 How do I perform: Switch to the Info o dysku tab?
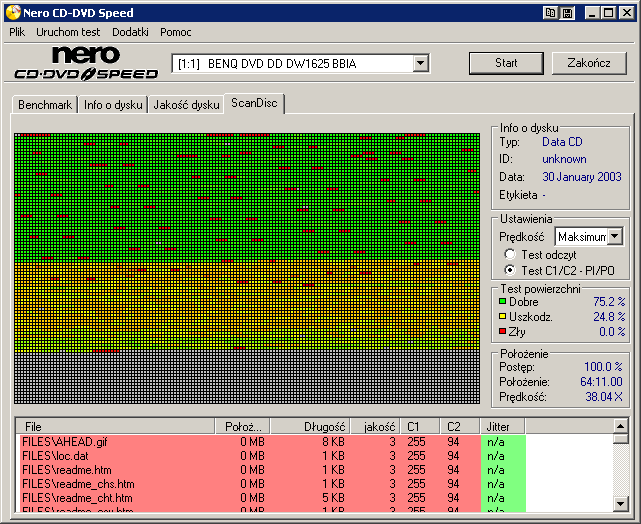[113, 105]
